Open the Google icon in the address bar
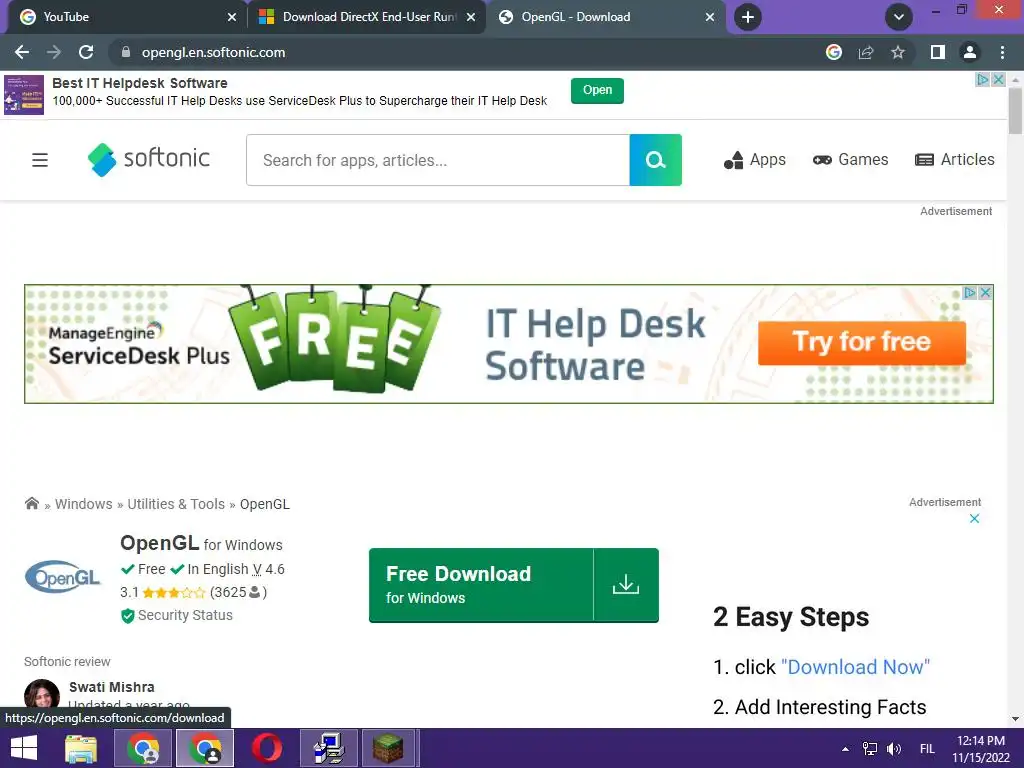The width and height of the screenshot is (1024, 768). click(834, 52)
